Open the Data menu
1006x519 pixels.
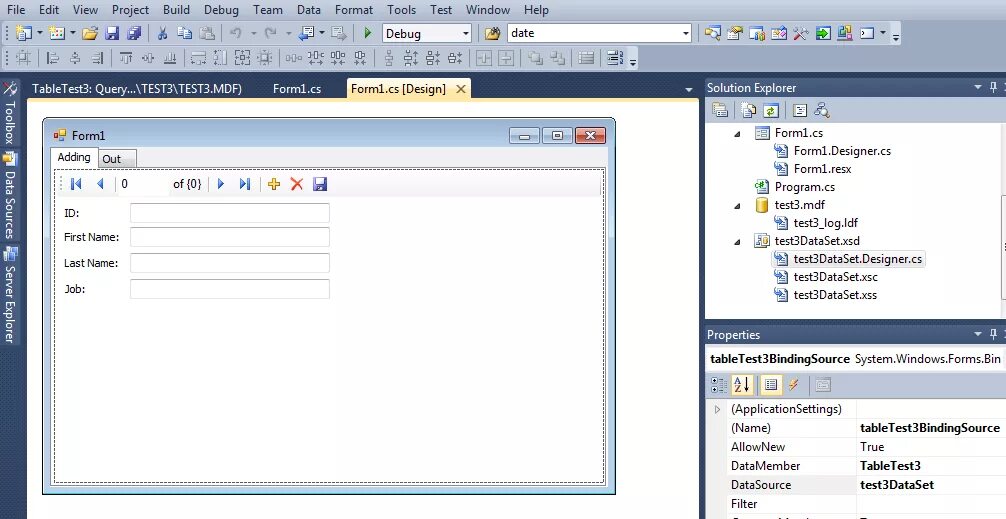point(309,10)
